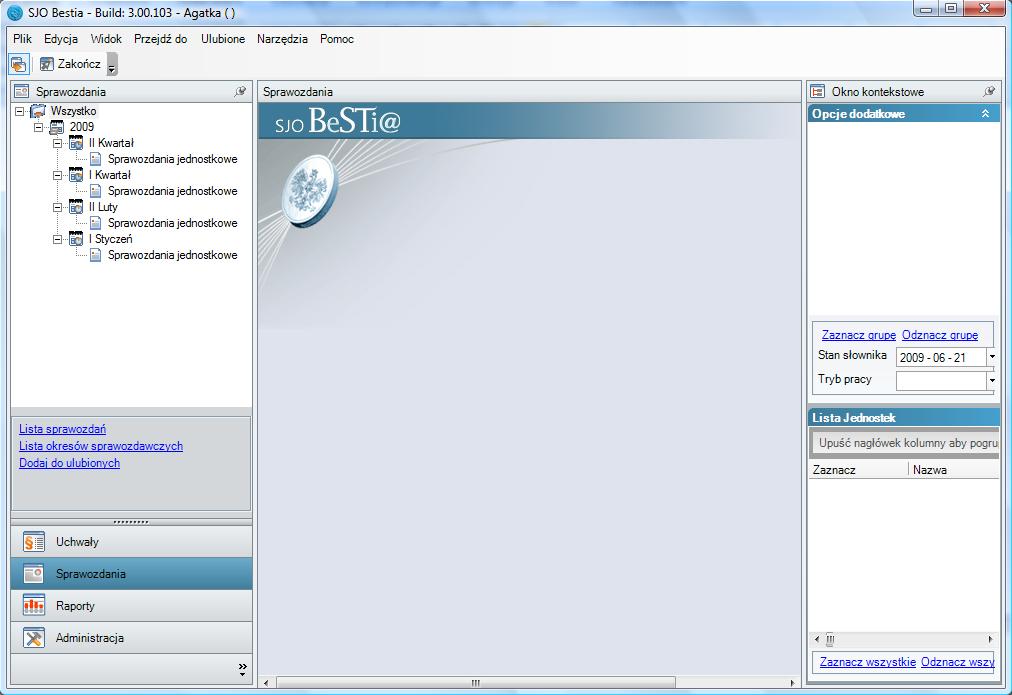The image size is (1012, 695).
Task: Switch to the Administracja module
Action: (131, 638)
